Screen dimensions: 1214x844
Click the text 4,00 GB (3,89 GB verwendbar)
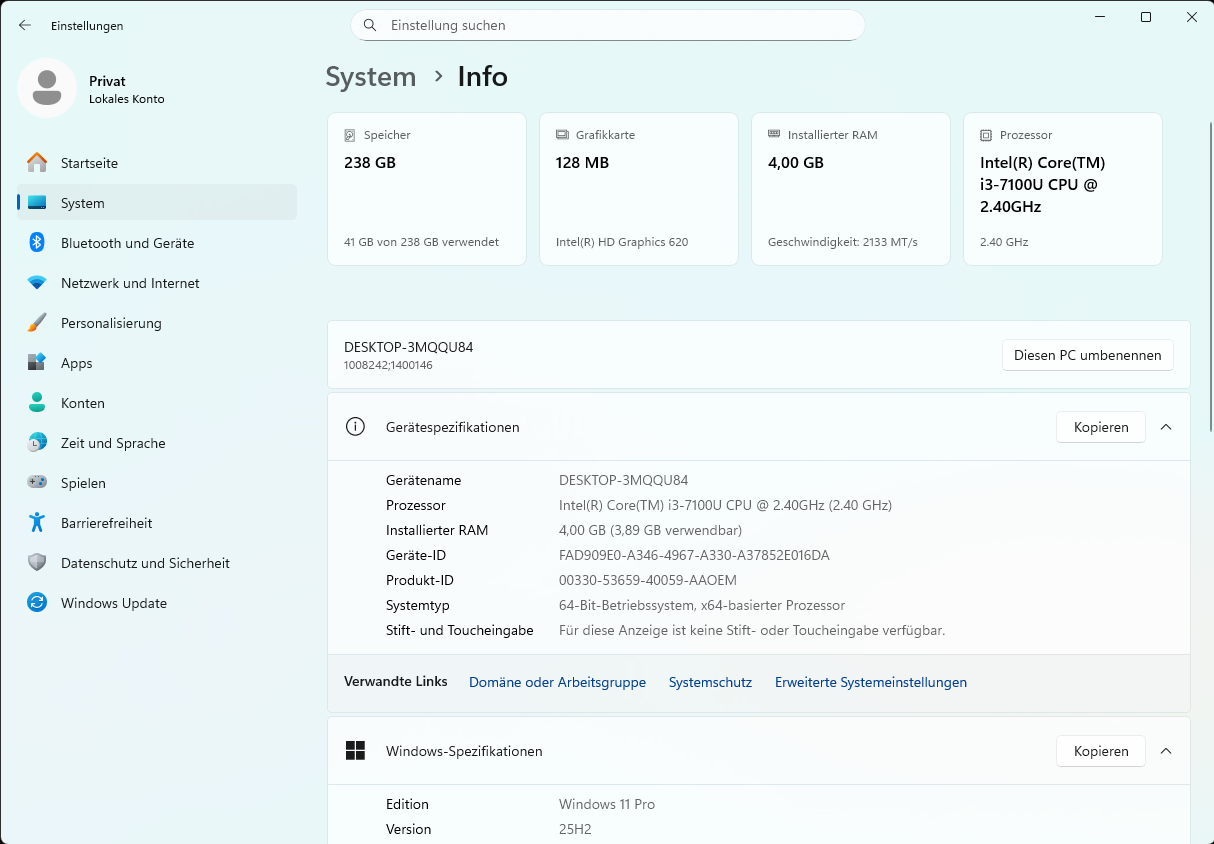tap(650, 530)
